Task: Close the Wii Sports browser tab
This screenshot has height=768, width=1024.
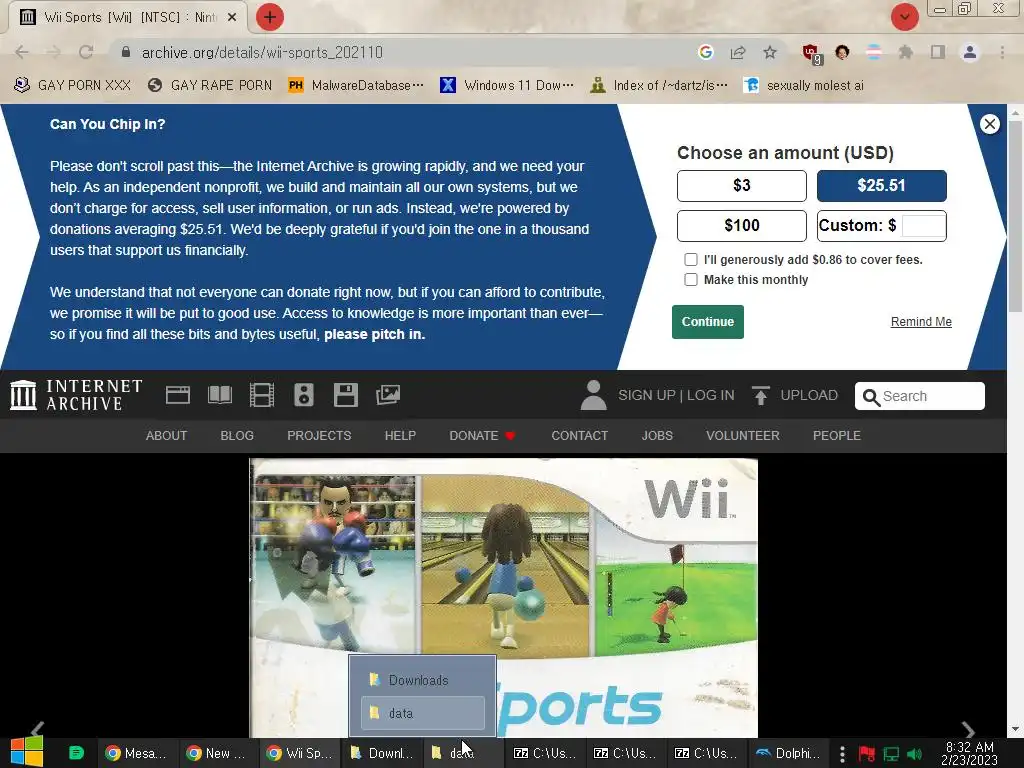Action: [x=232, y=18]
